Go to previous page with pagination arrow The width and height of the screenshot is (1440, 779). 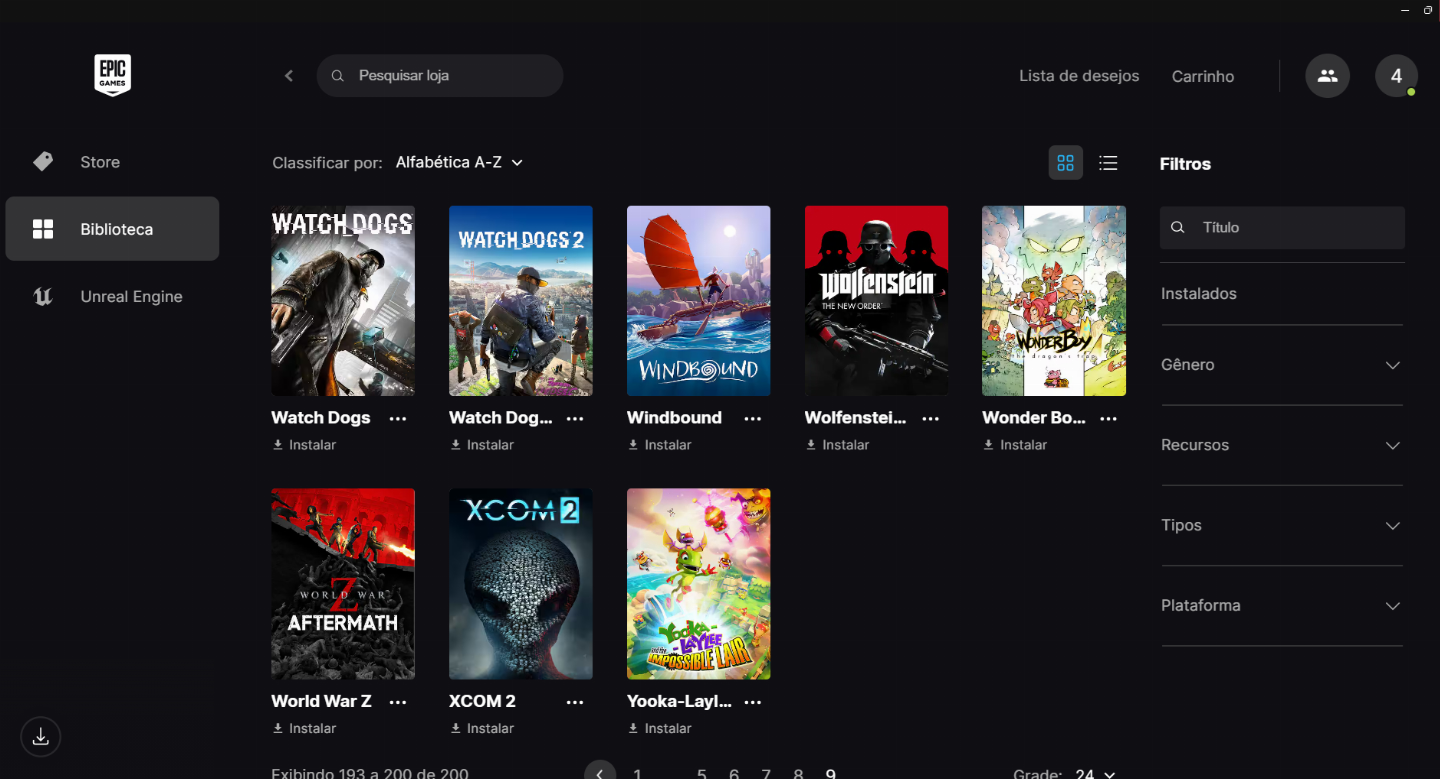coord(600,773)
